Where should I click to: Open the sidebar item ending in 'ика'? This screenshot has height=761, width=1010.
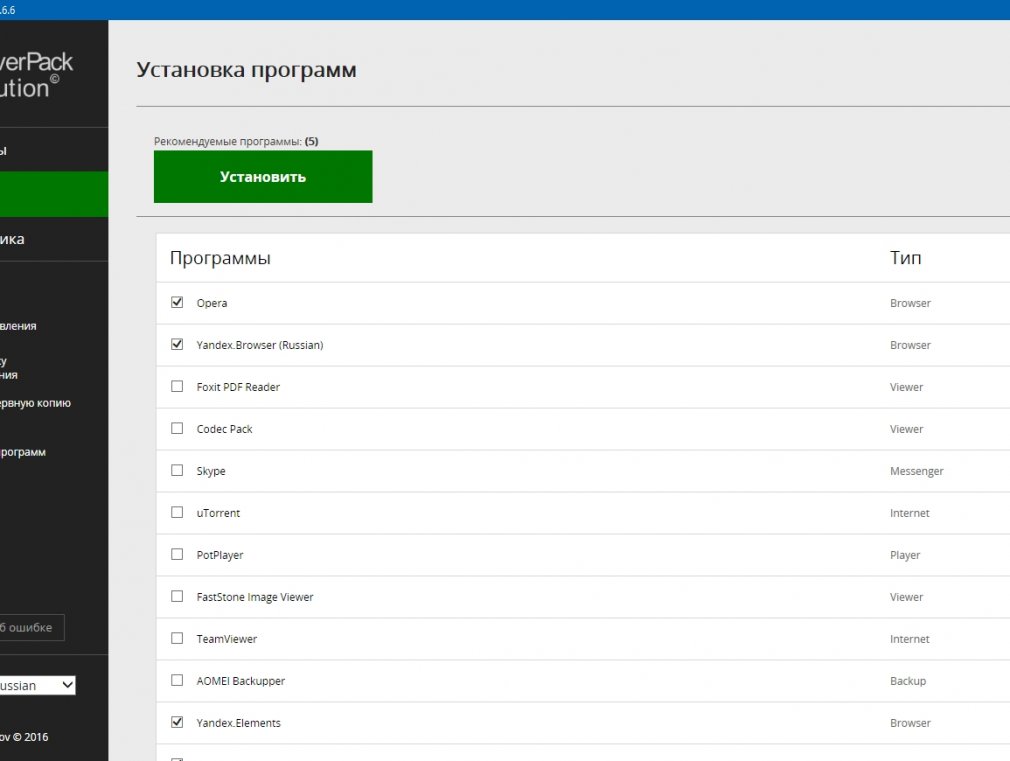(x=54, y=239)
